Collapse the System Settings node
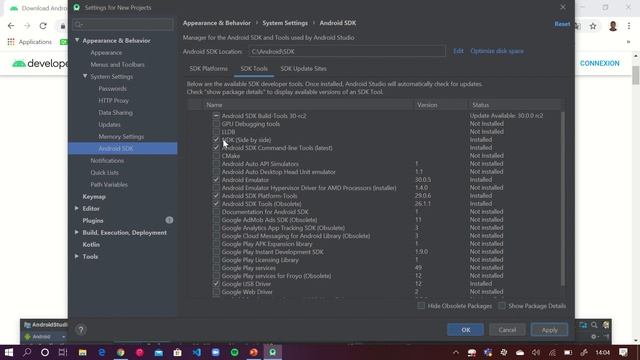This screenshot has width=640, height=360. point(85,76)
